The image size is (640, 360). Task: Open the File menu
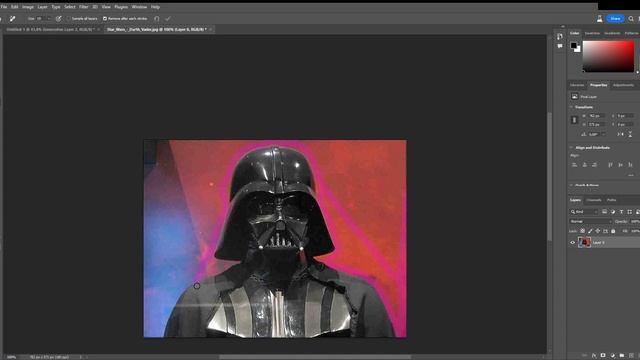(x=4, y=7)
